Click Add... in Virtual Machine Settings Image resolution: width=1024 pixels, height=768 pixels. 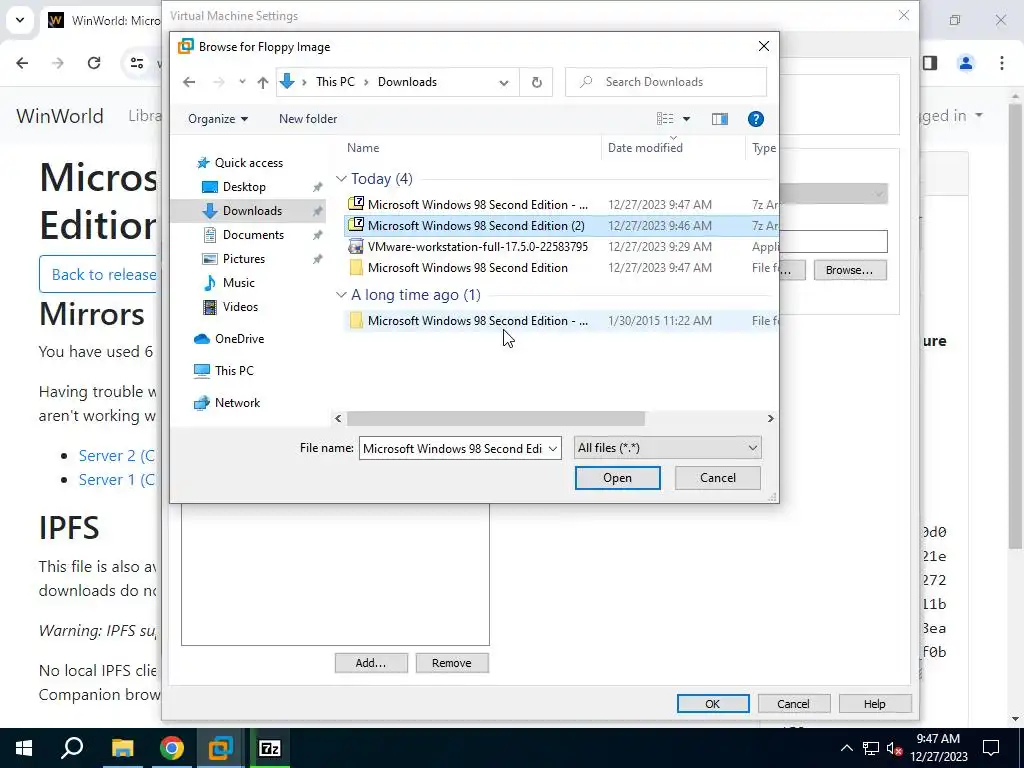pyautogui.click(x=371, y=663)
